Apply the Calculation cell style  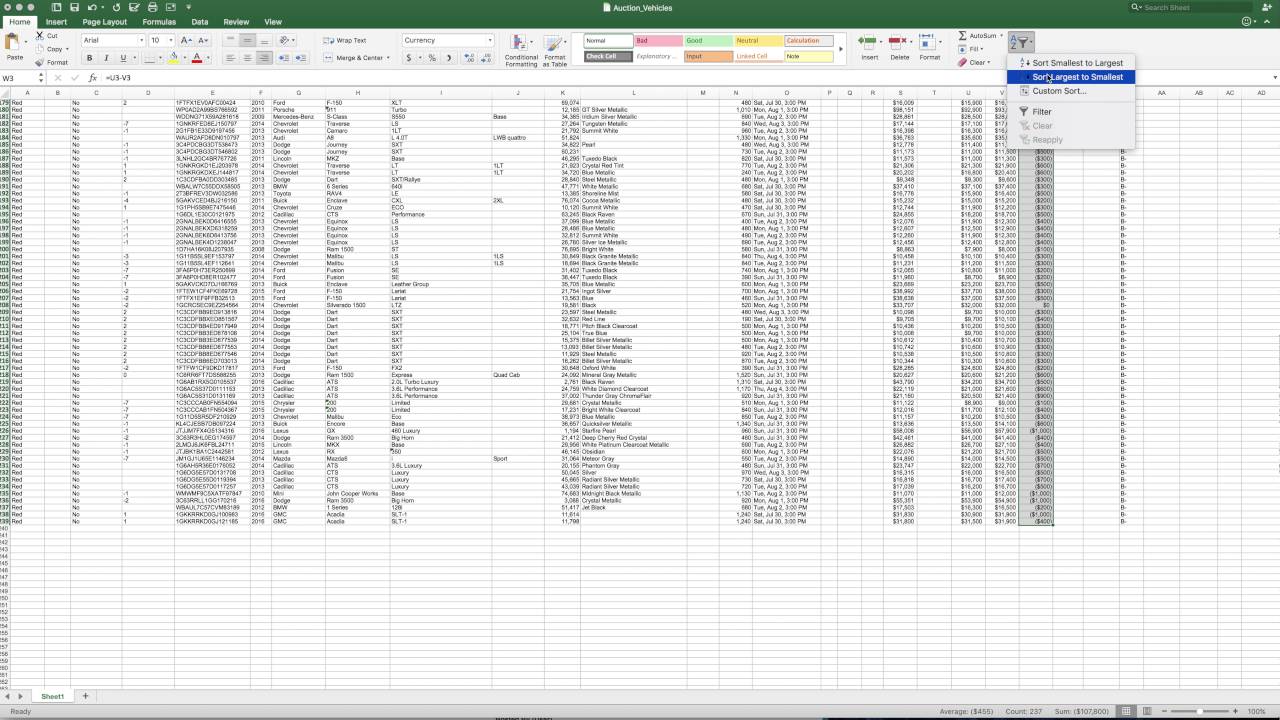(808, 41)
